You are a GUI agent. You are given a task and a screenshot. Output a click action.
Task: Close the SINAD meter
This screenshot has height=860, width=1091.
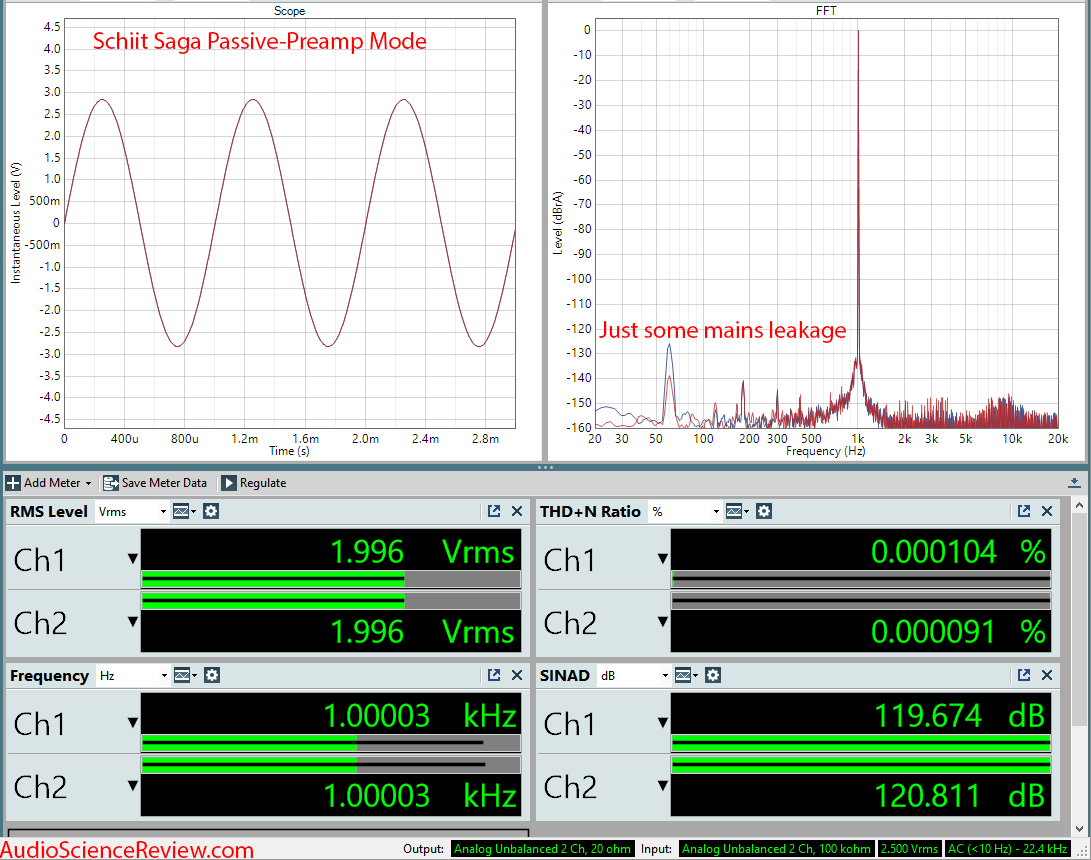[1046, 675]
